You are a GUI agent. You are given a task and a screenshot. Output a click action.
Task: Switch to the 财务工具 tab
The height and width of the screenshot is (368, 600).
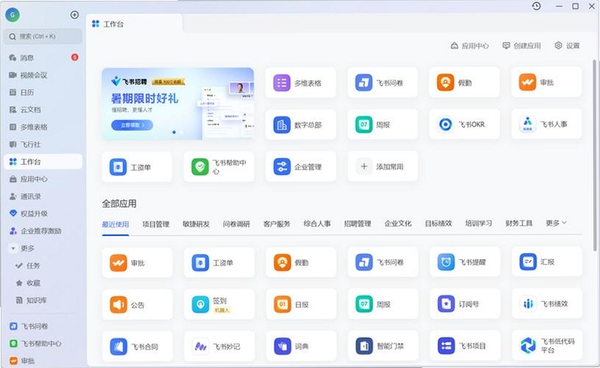click(x=519, y=223)
